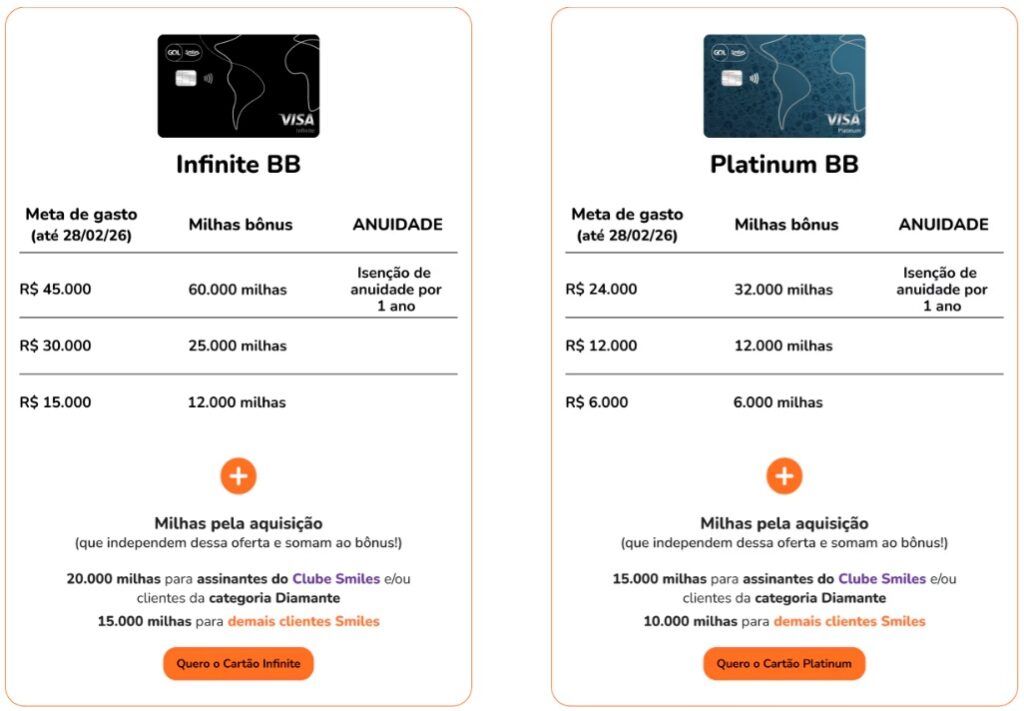Click the blue Platinum Visa card image
Viewport: 1024px width, 711px height.
pos(784,86)
